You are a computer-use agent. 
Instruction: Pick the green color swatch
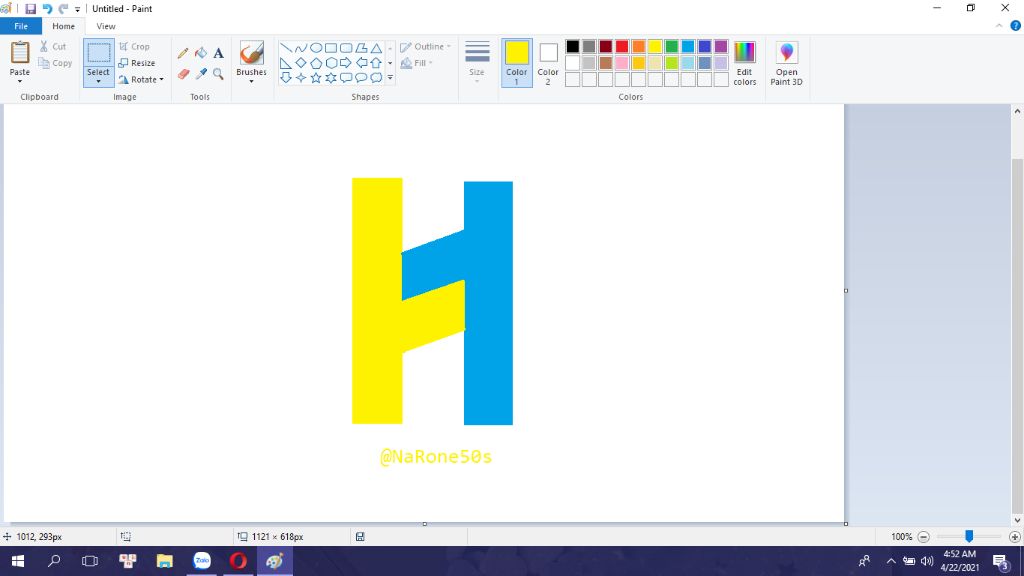[x=671, y=46]
